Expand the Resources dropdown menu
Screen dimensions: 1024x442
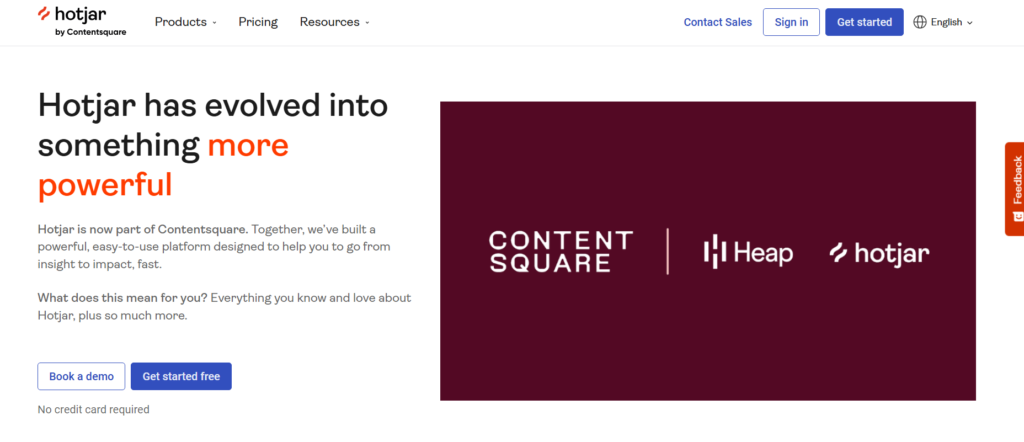(334, 22)
